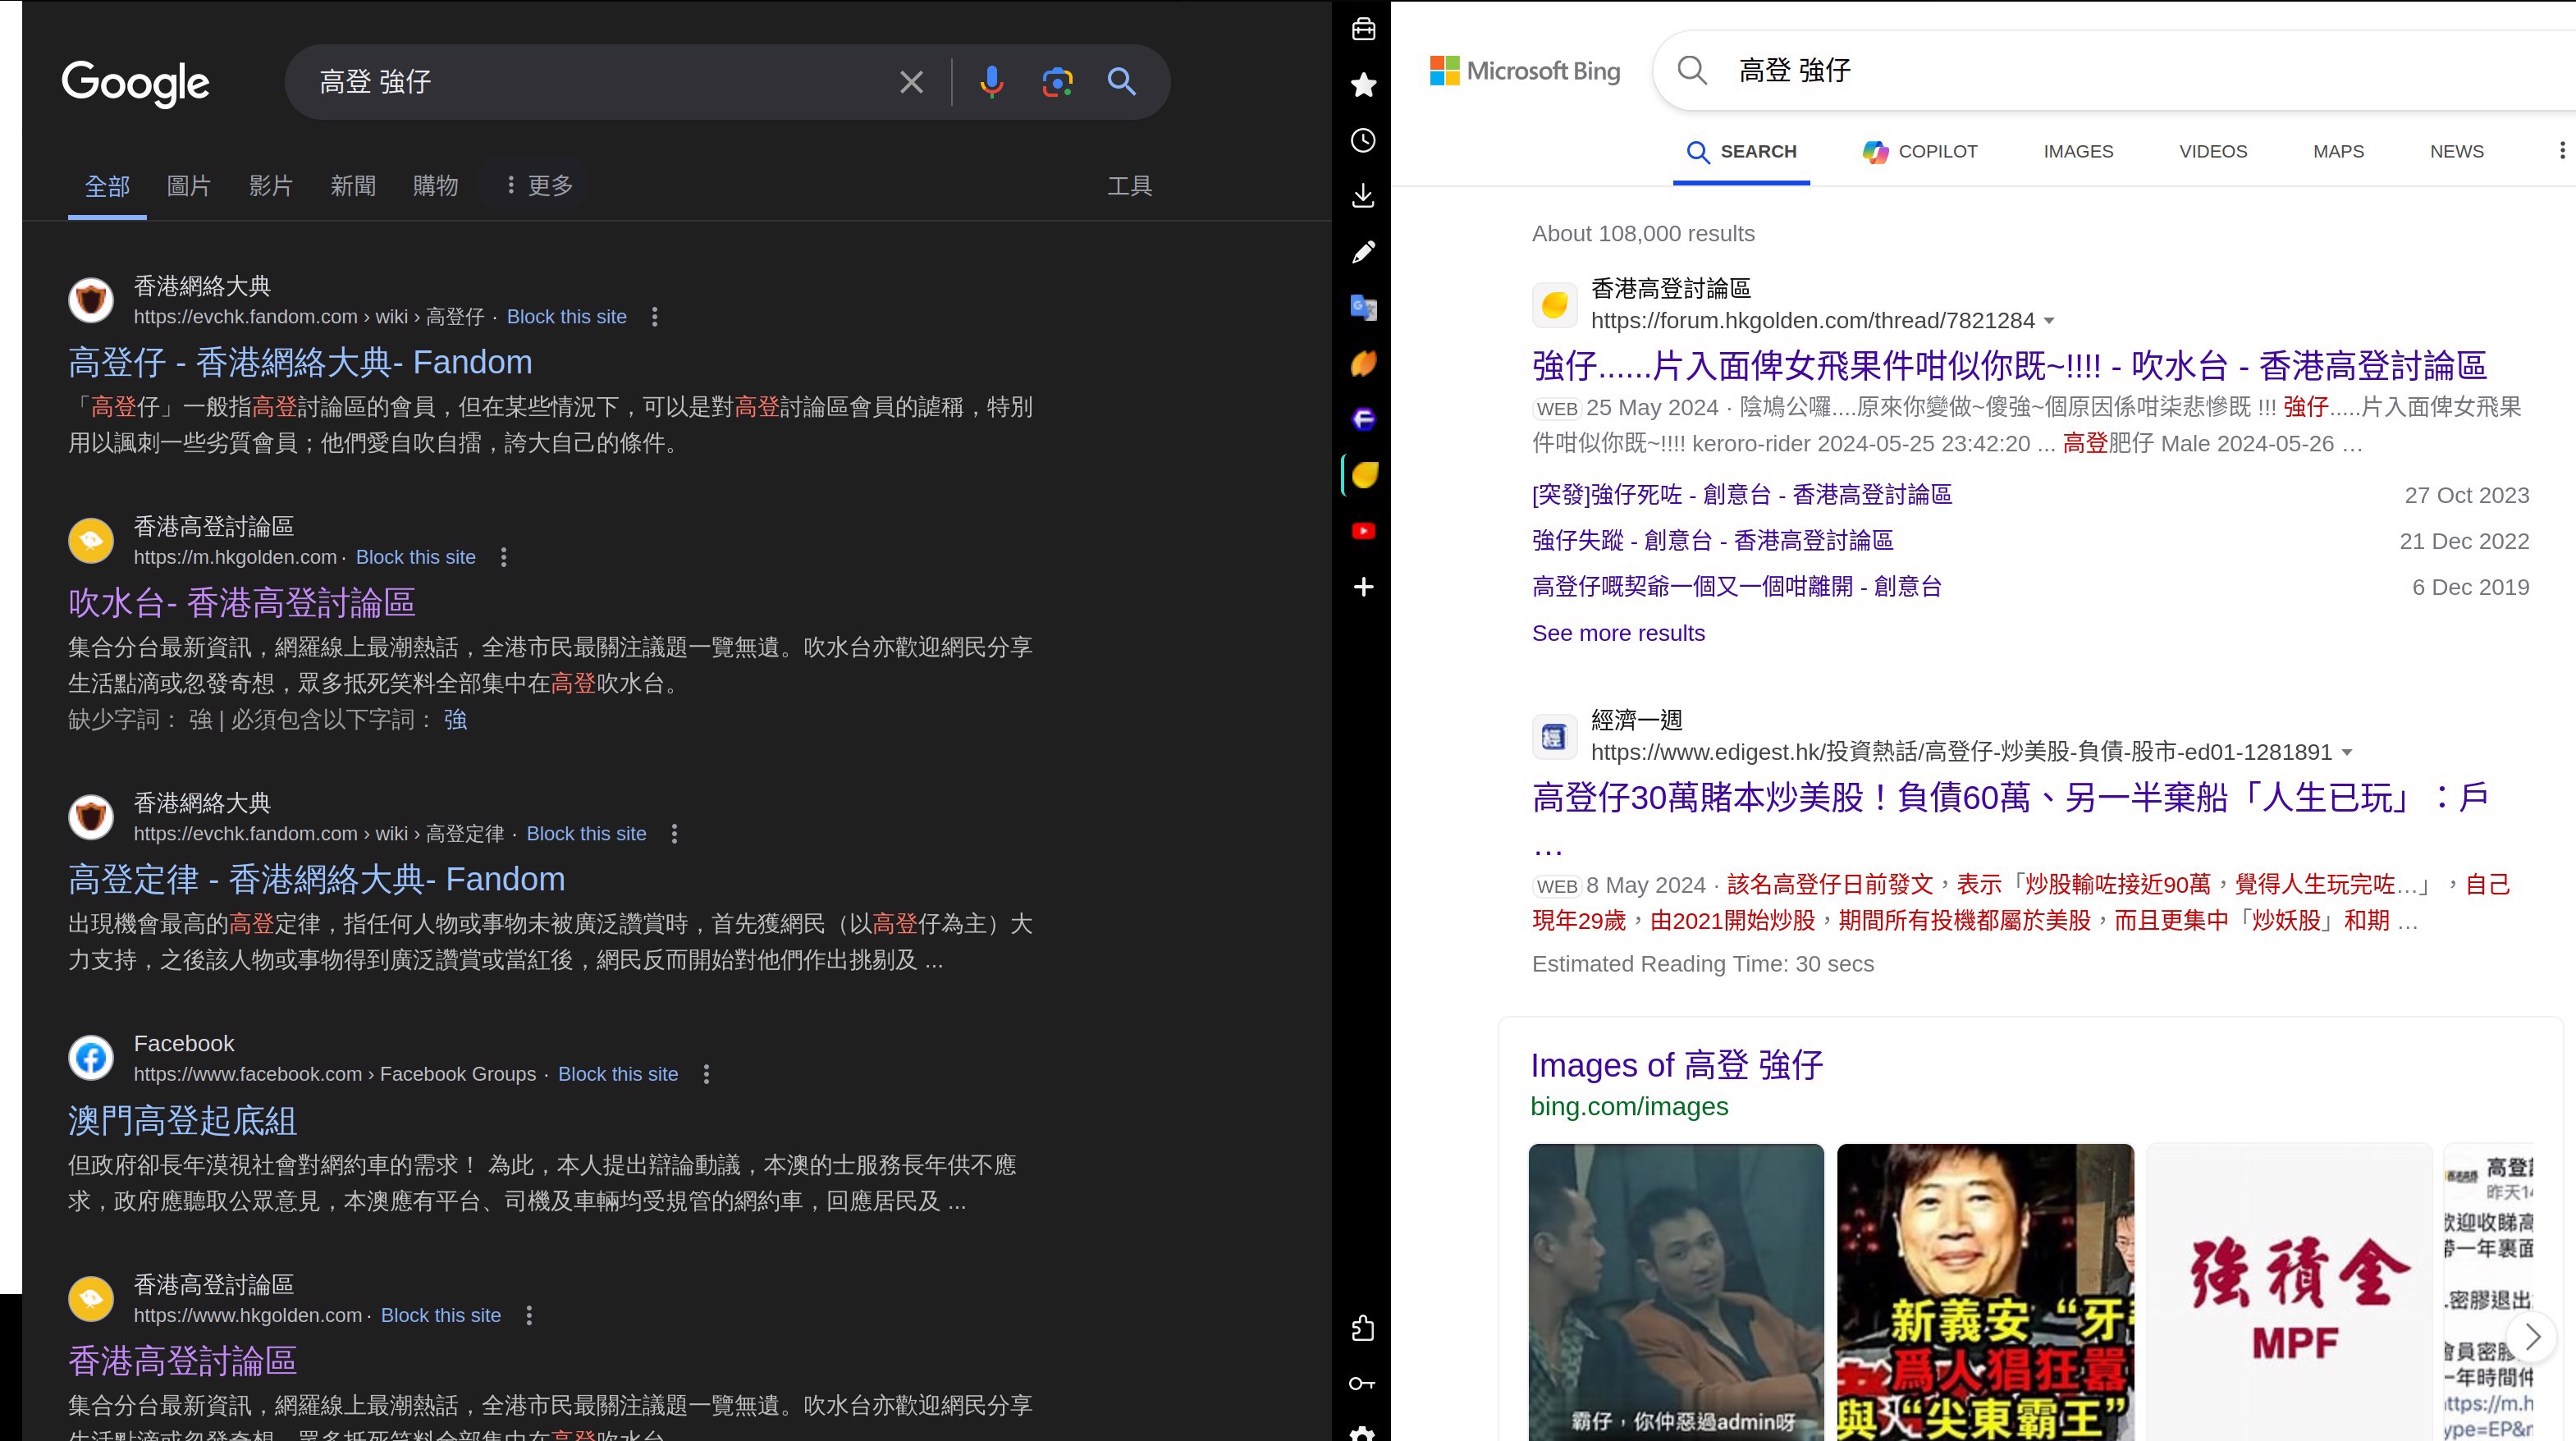Clear the Google search box with X
2576x1441 pixels.
[911, 82]
